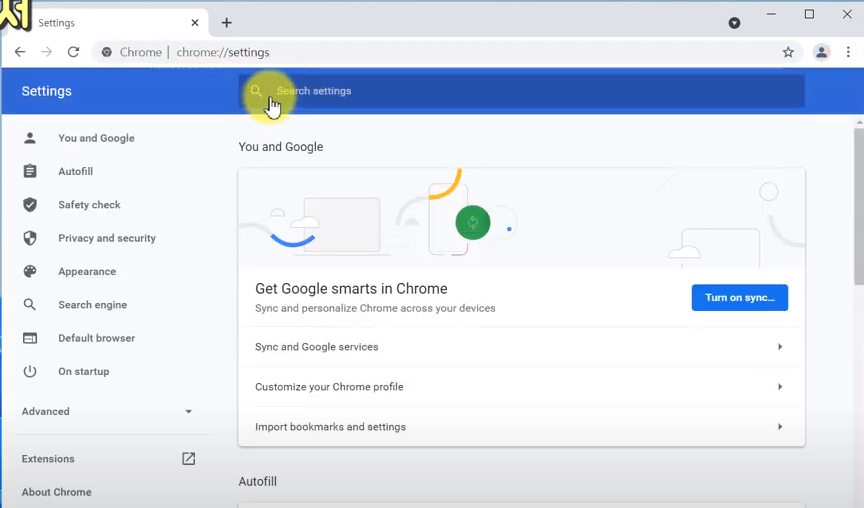Open a new tab with the plus button
Screen dimensions: 864x508
(226, 23)
